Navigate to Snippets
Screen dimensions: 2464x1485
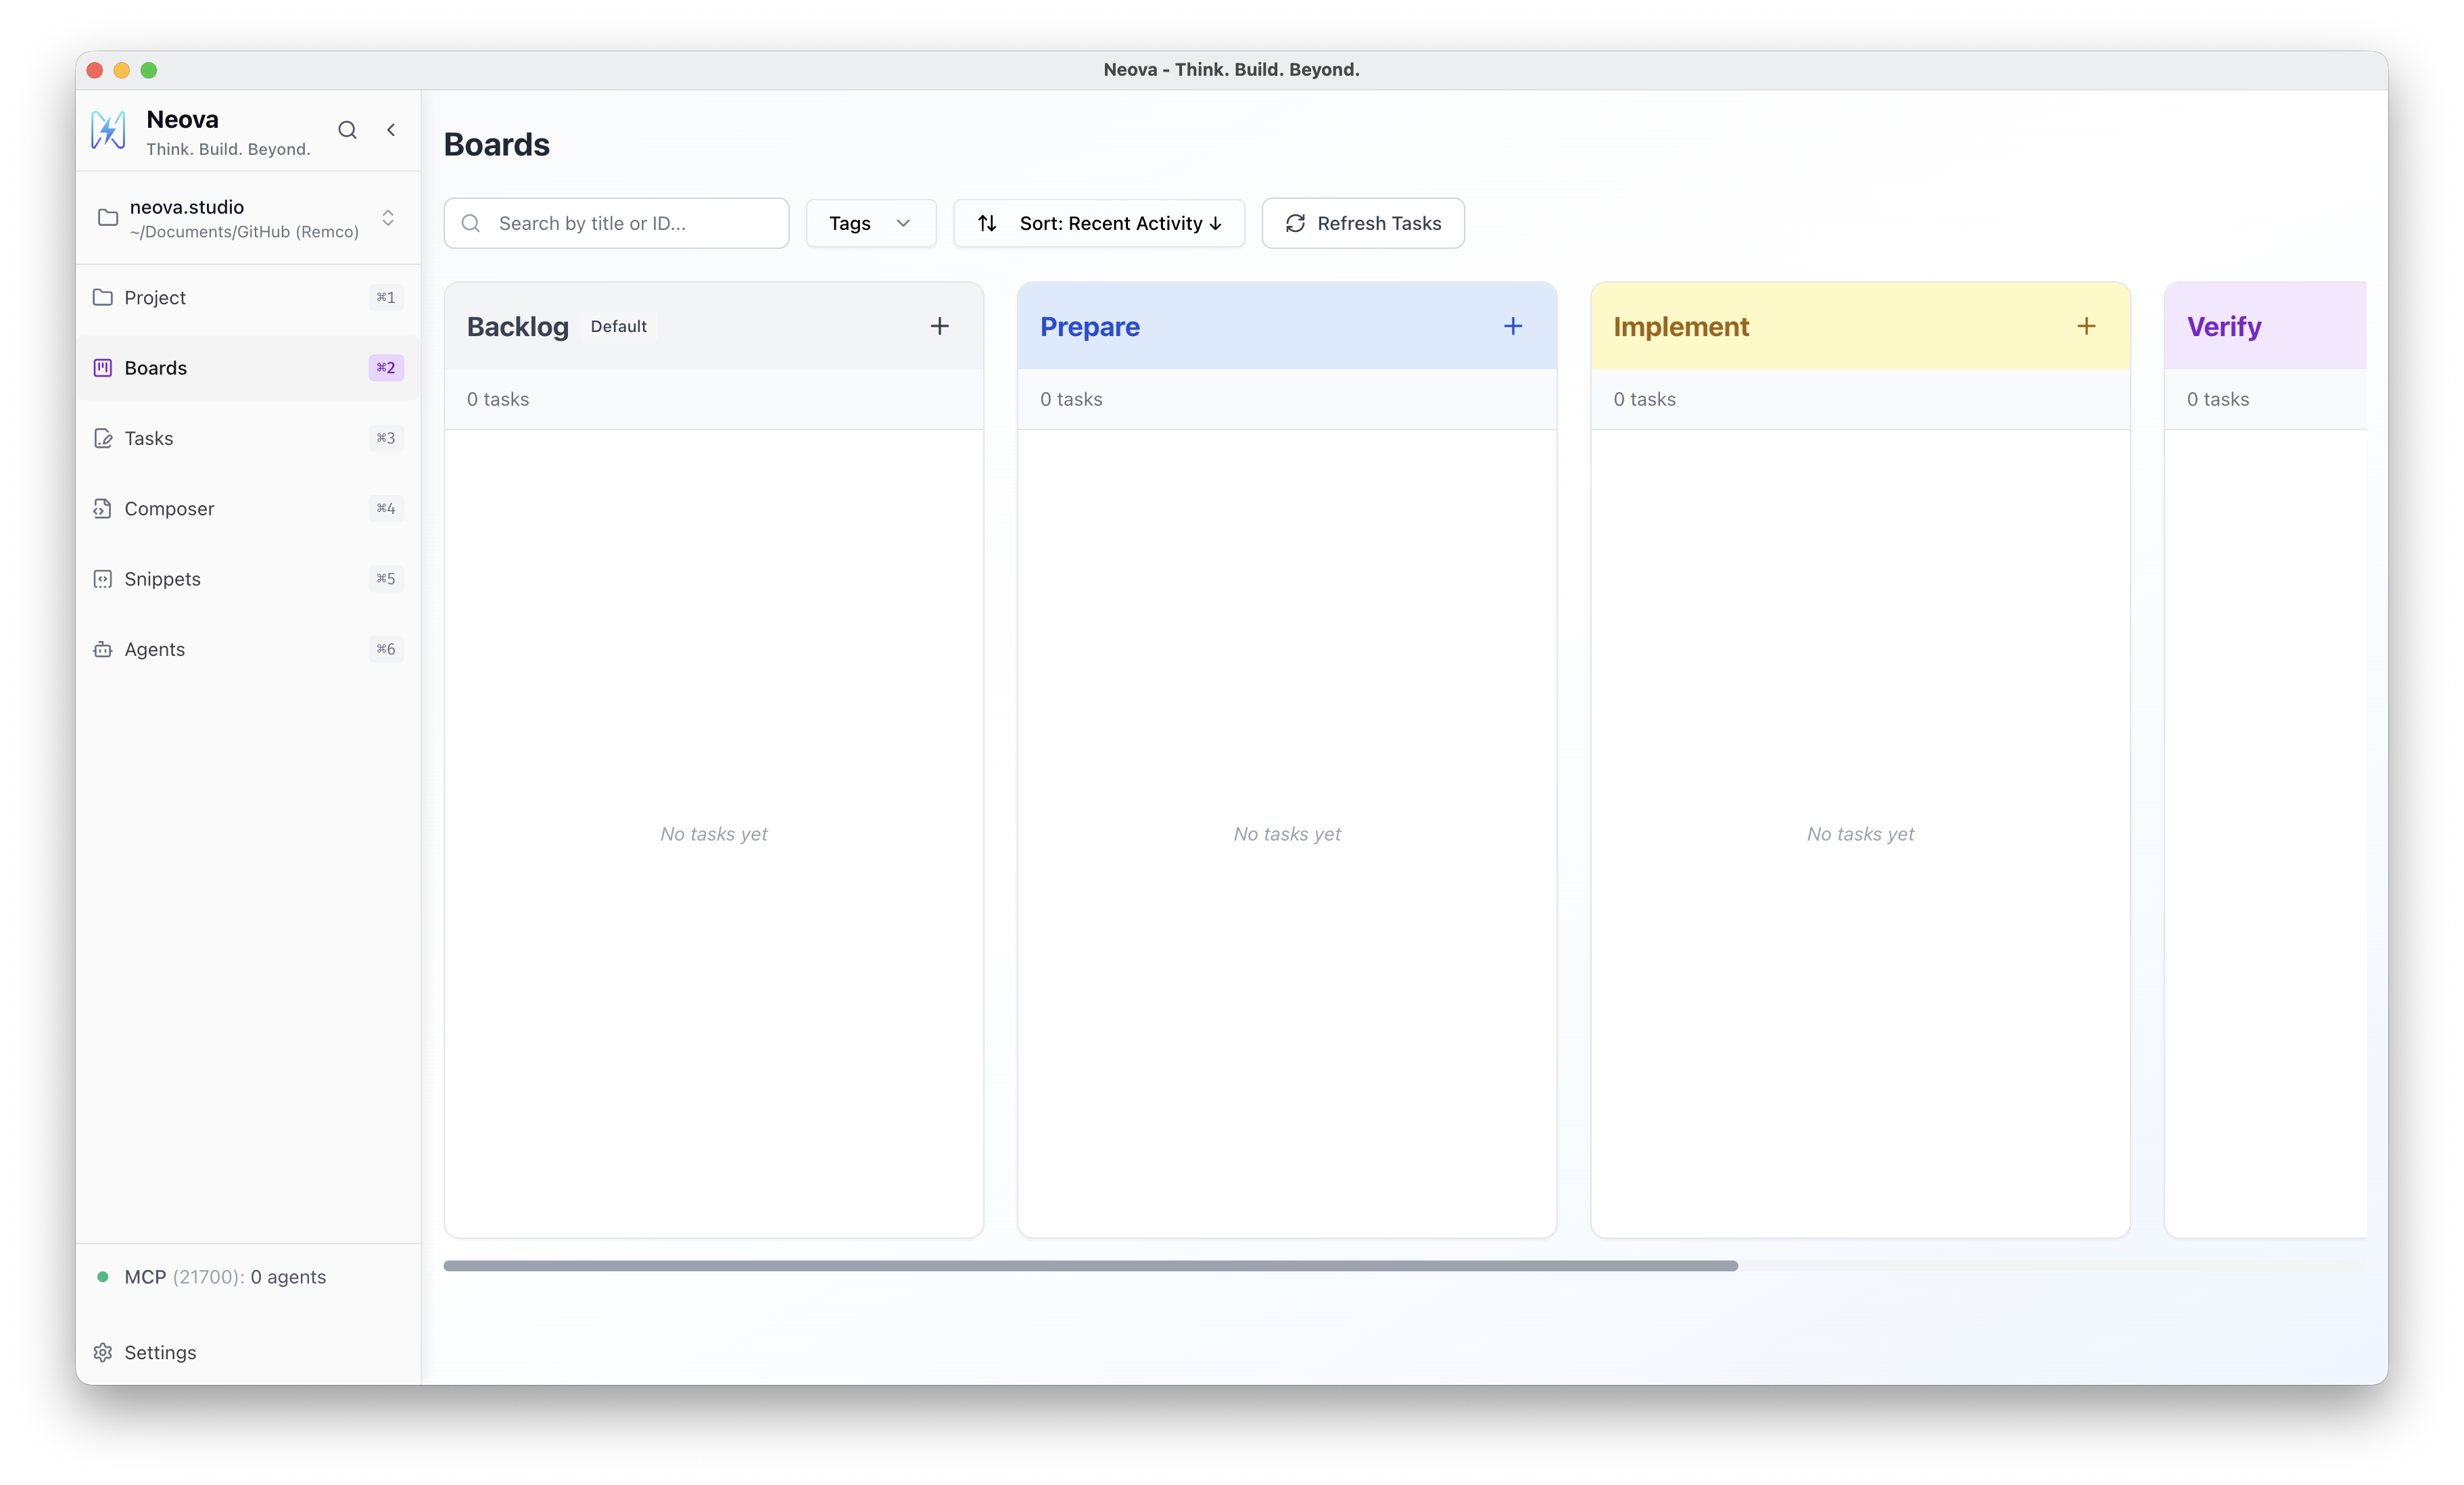coord(162,579)
